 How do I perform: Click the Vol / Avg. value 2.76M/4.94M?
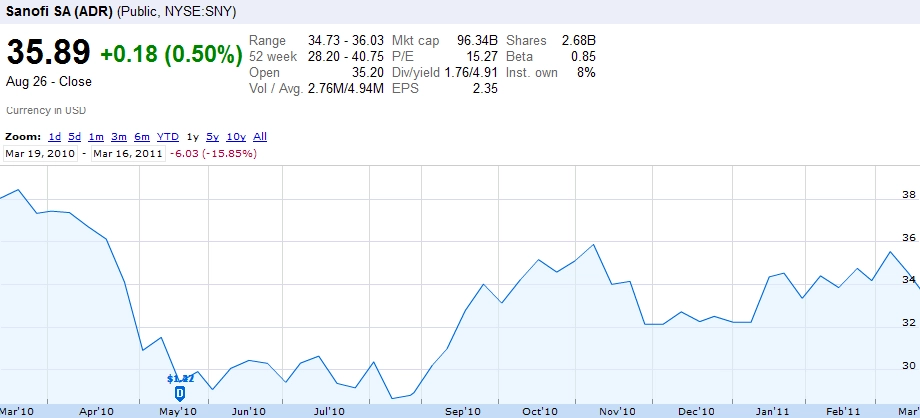pos(346,89)
